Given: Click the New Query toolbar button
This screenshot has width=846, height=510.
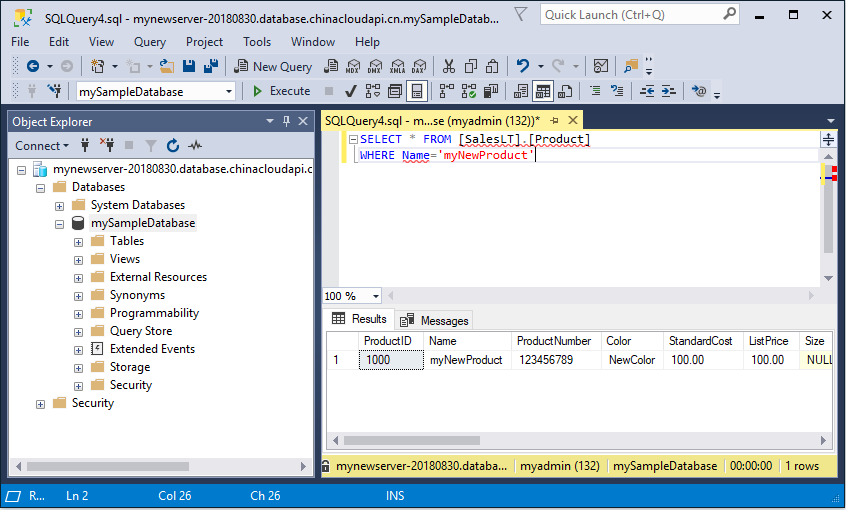Looking at the screenshot, I should pyautogui.click(x=273, y=66).
